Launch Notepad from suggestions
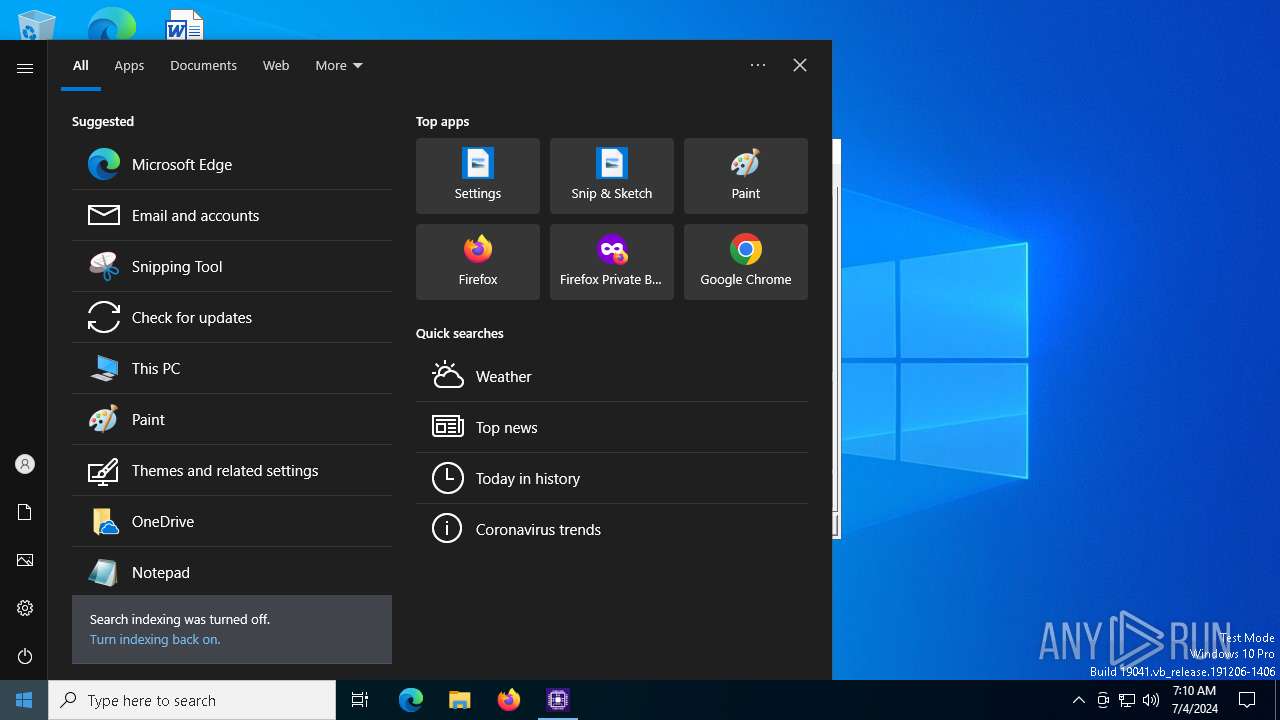 tap(232, 572)
